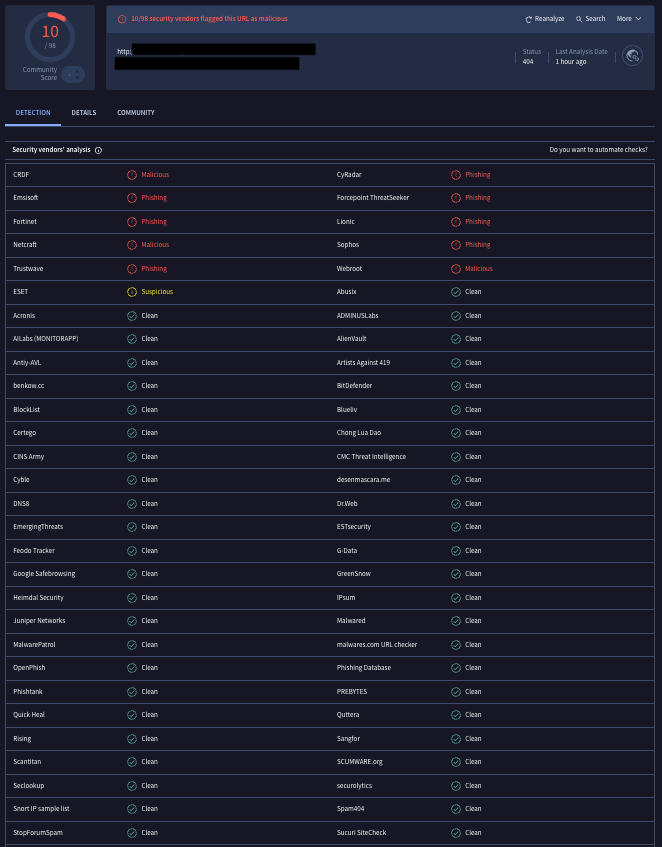
Task: Open the More dropdown menu
Action: click(629, 18)
